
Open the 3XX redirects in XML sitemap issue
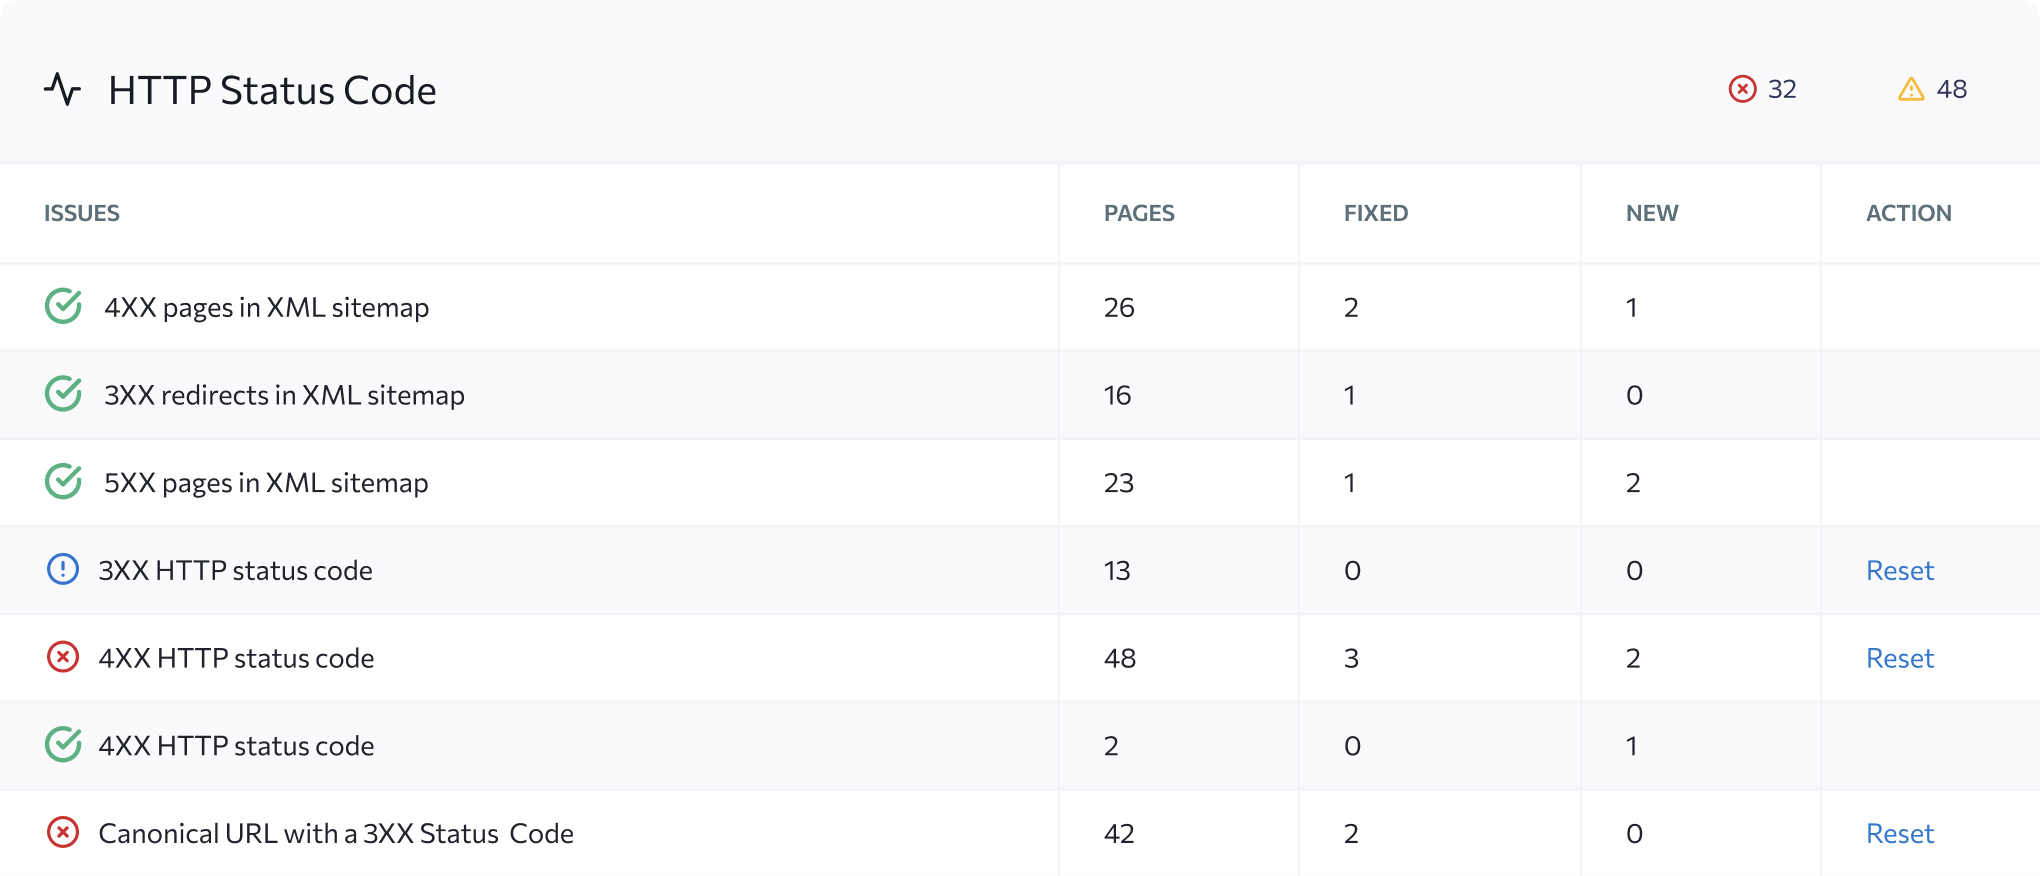(284, 395)
